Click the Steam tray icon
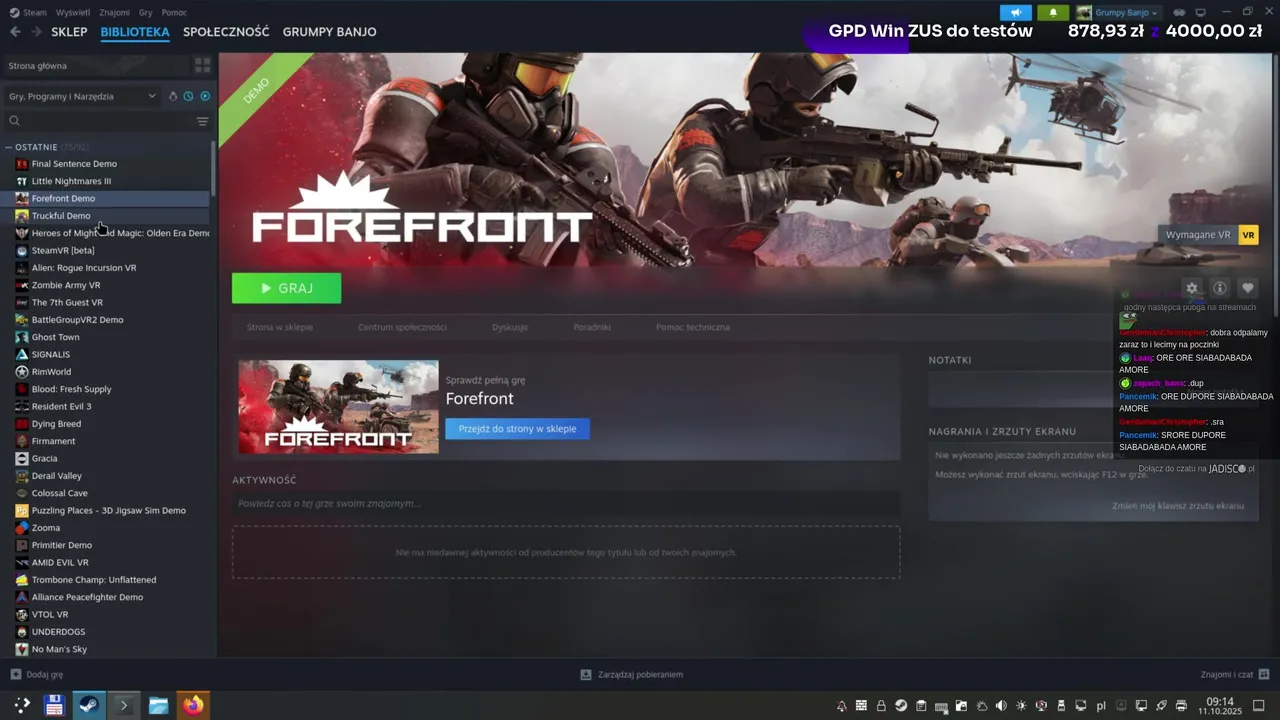Image resolution: width=1280 pixels, height=720 pixels. pos(901,706)
